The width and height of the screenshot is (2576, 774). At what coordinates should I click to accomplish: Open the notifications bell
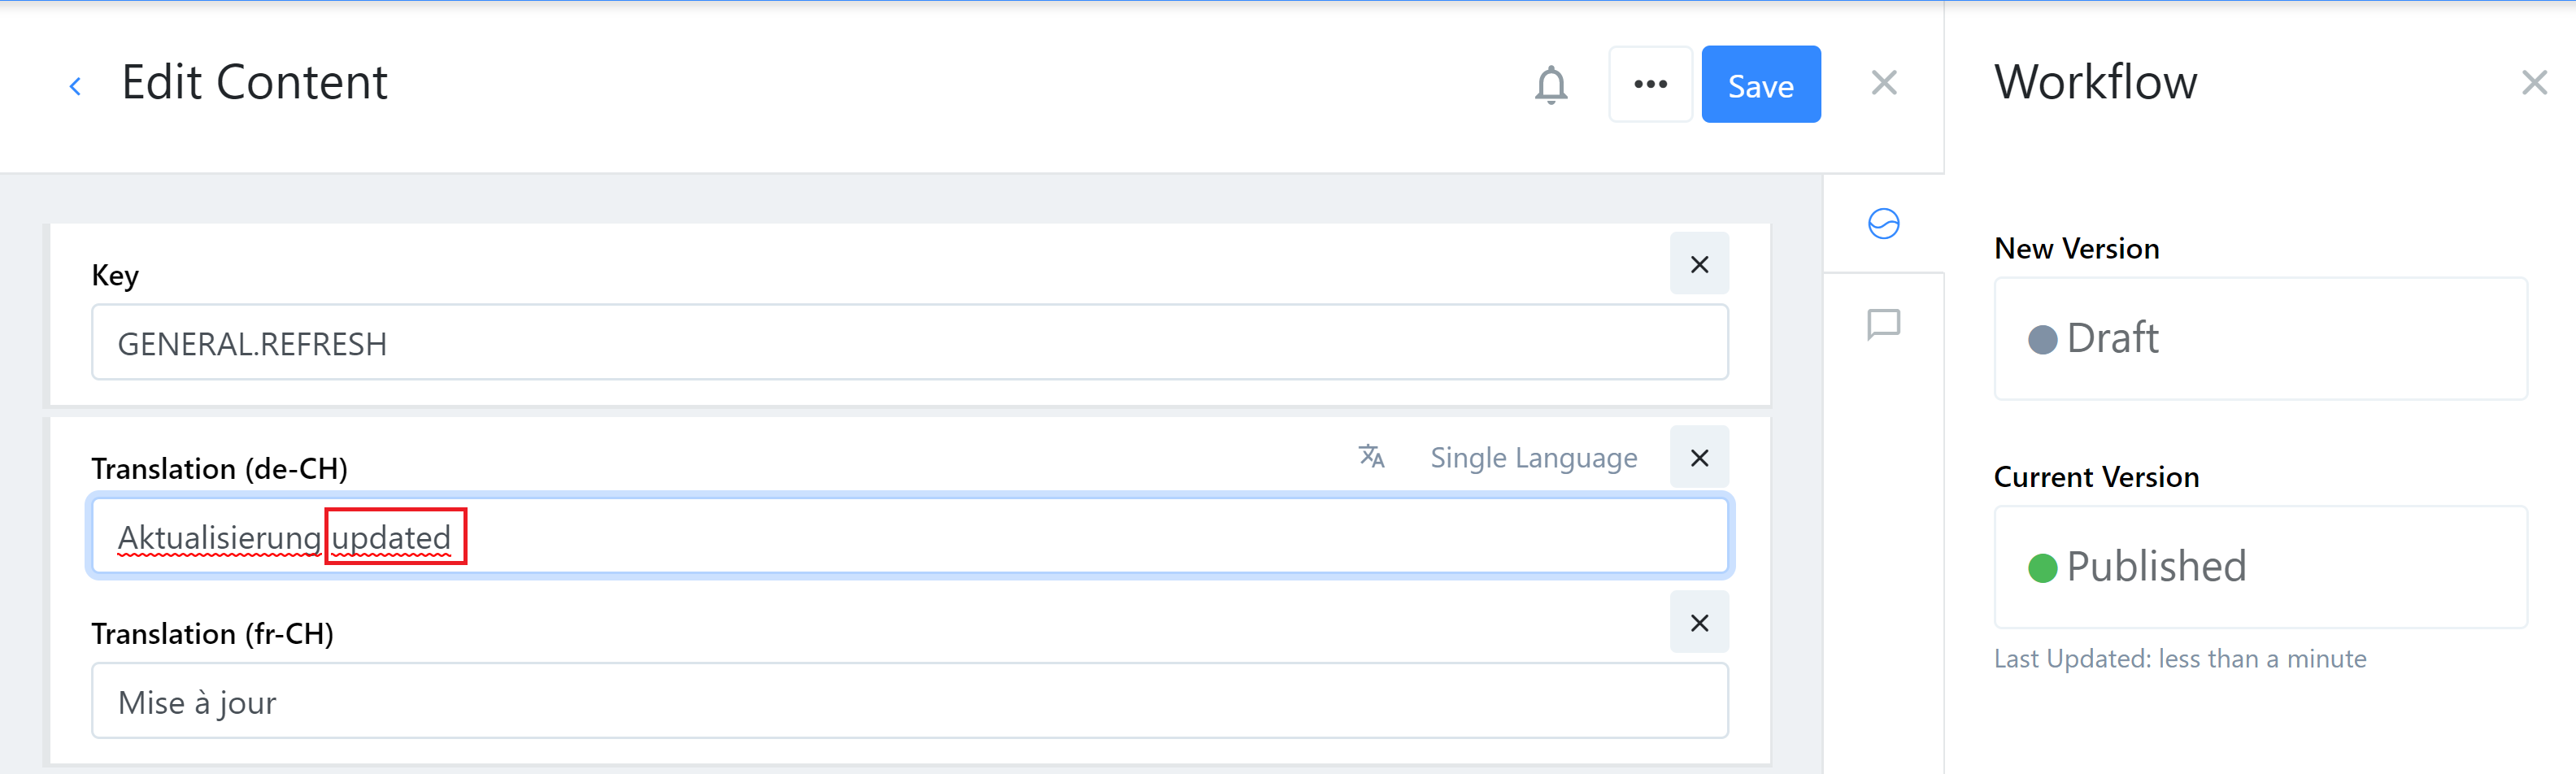(1550, 85)
